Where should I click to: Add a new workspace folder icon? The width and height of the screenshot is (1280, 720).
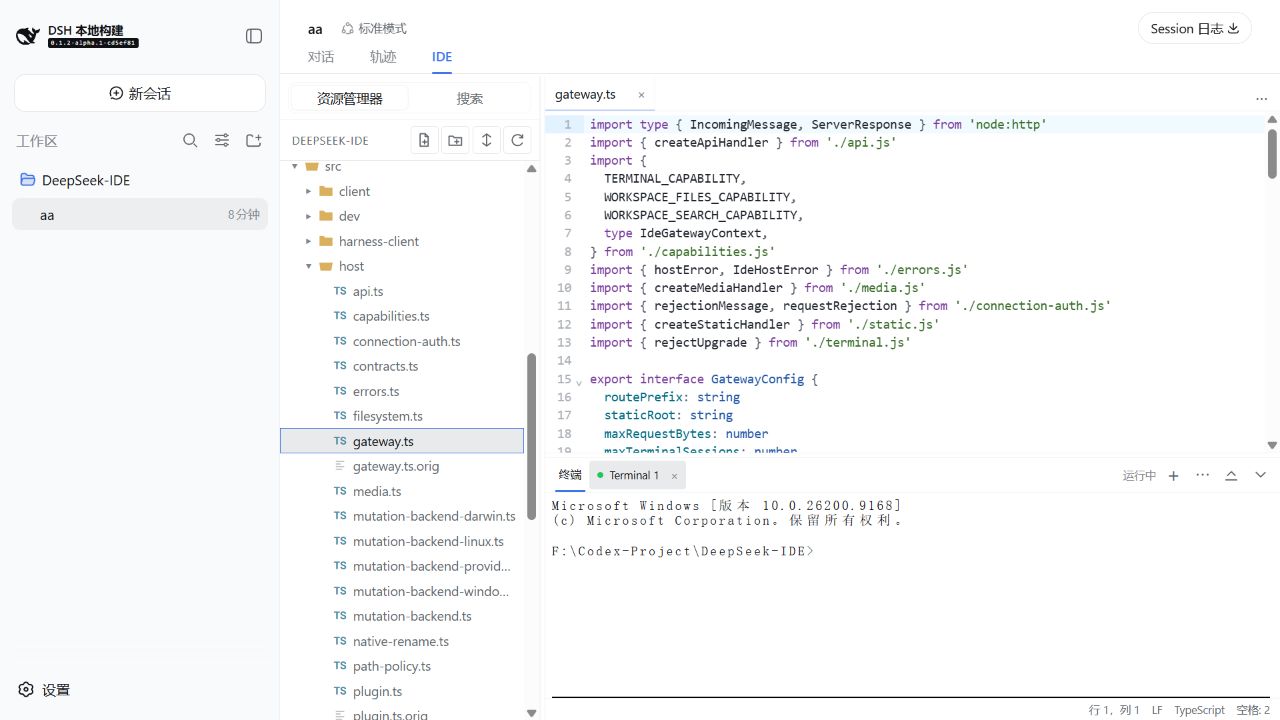tap(254, 141)
